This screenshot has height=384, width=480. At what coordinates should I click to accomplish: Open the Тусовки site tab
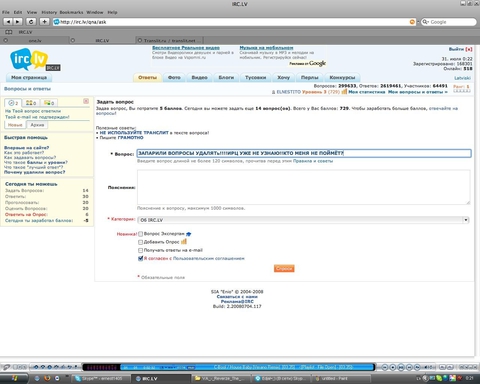[256, 77]
